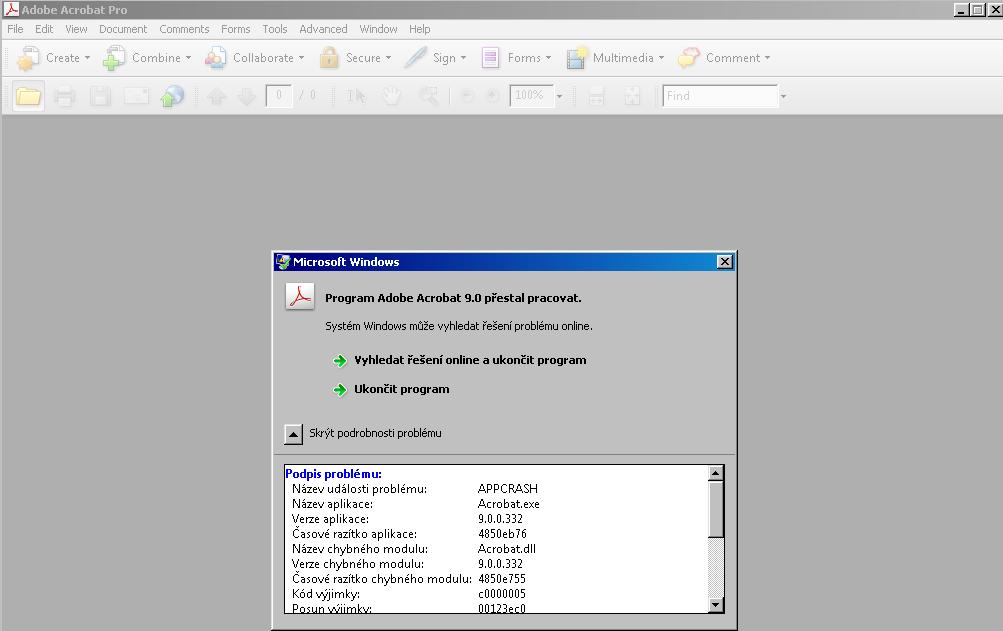The image size is (1003, 631).
Task: Open the Advanced menu
Action: [x=323, y=29]
